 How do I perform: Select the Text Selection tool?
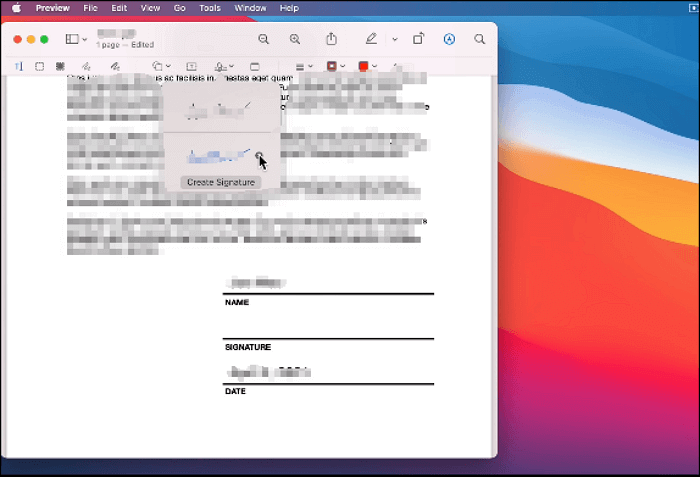pyautogui.click(x=19, y=67)
